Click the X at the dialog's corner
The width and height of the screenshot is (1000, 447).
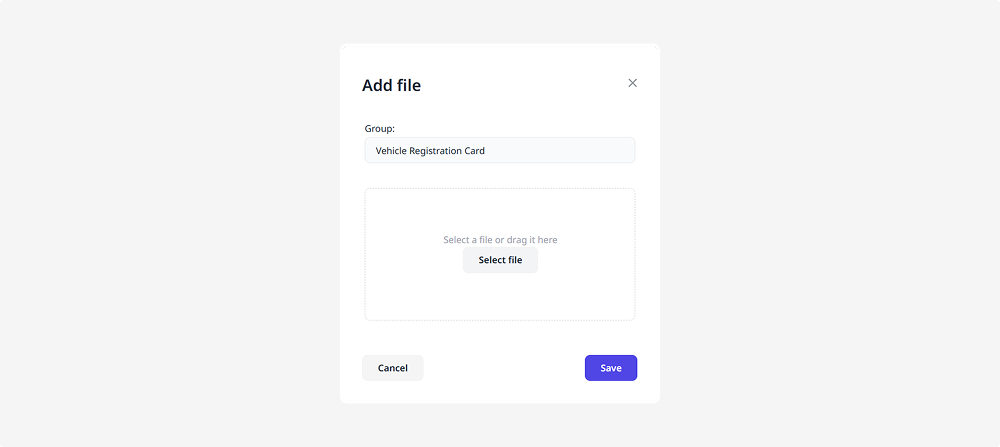coord(632,83)
